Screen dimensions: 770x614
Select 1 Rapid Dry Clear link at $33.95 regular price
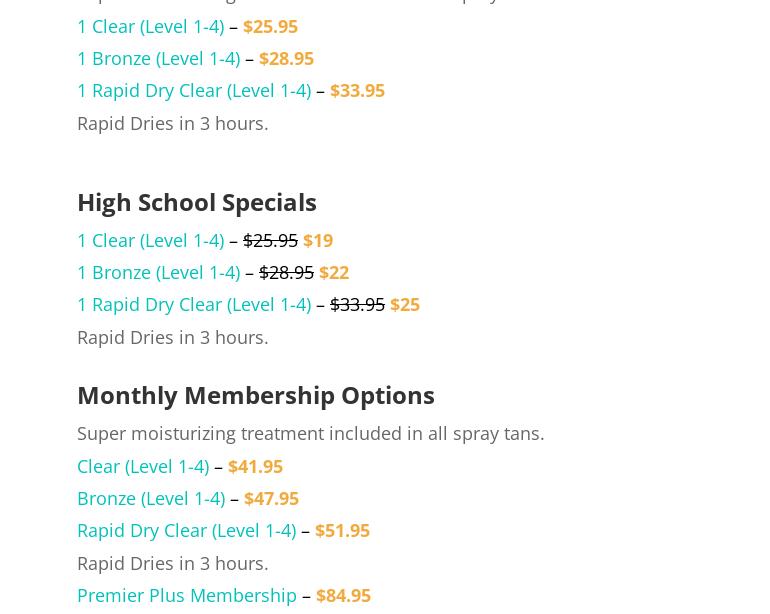[x=194, y=91]
